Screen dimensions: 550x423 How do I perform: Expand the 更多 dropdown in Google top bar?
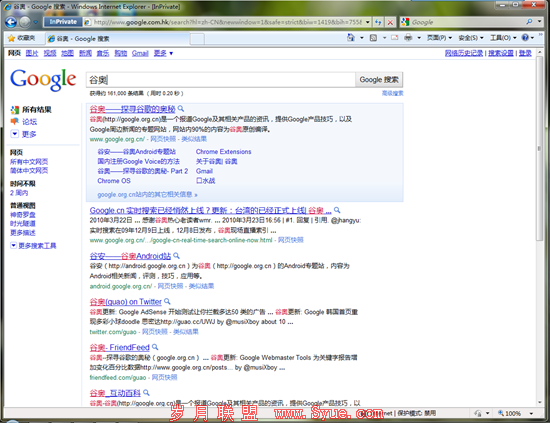pyautogui.click(x=163, y=53)
